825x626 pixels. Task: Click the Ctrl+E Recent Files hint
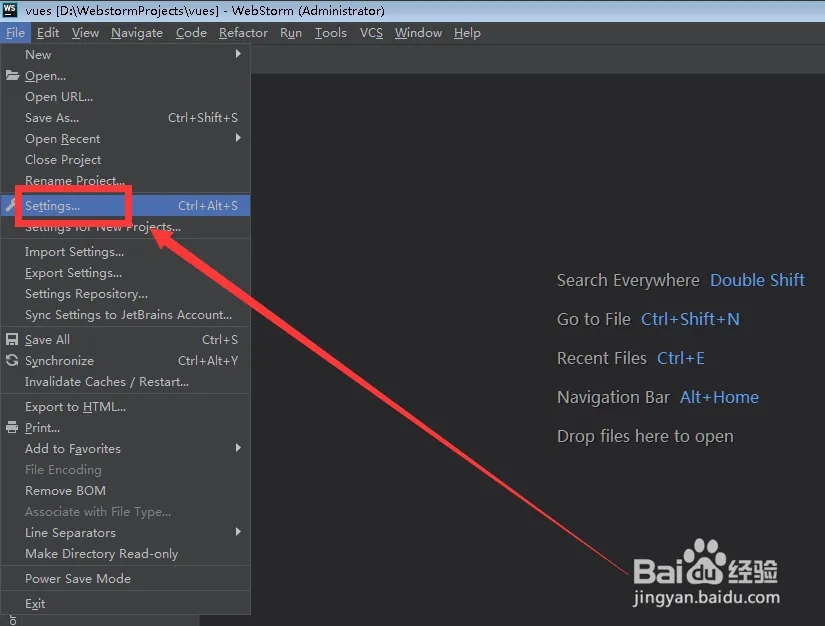(680, 358)
